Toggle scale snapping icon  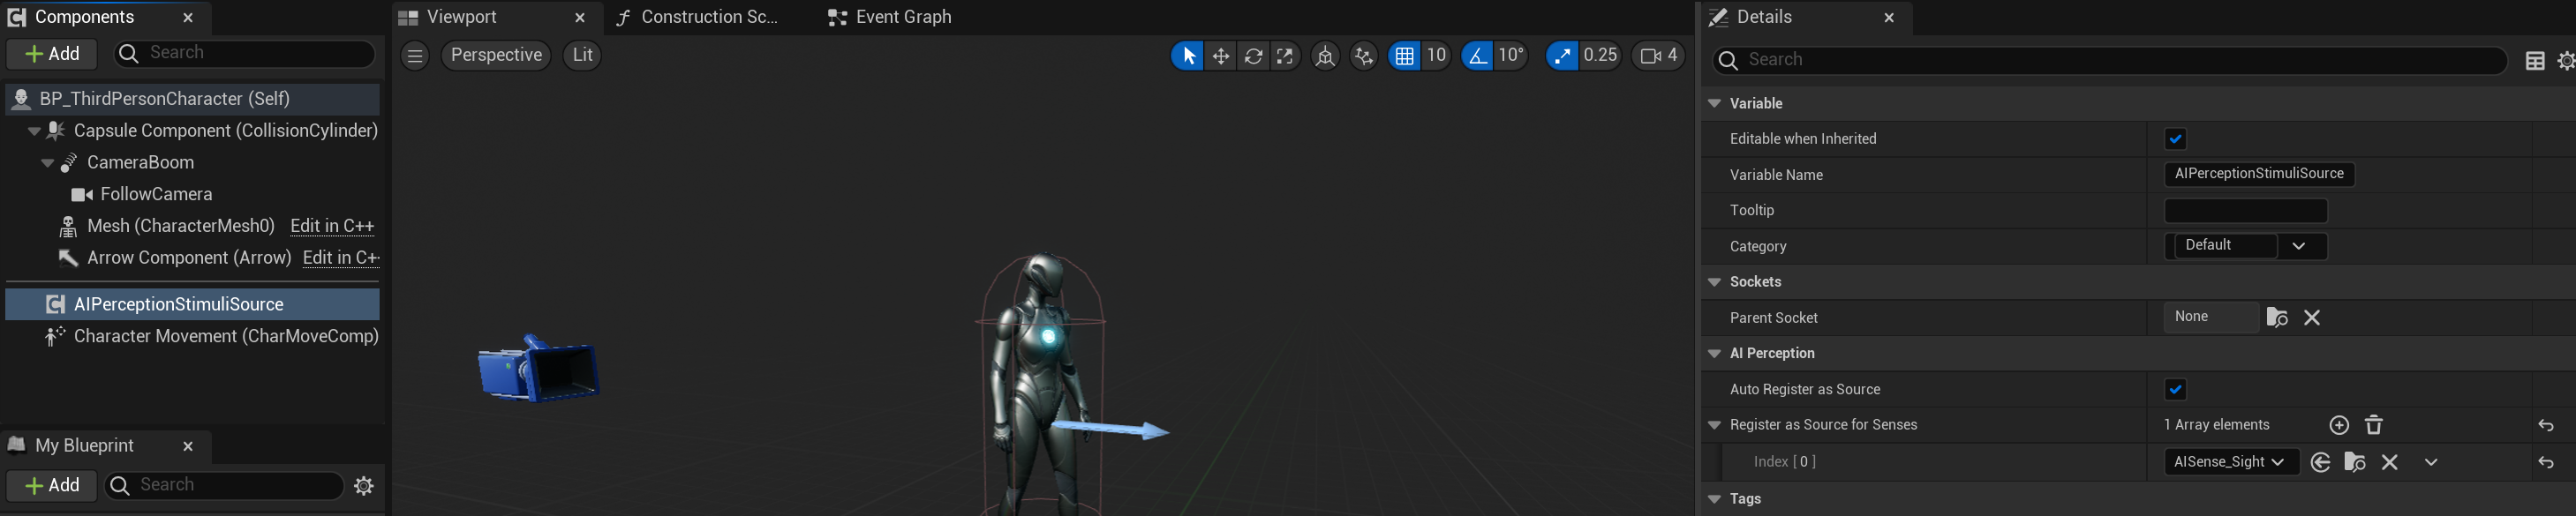point(1562,56)
